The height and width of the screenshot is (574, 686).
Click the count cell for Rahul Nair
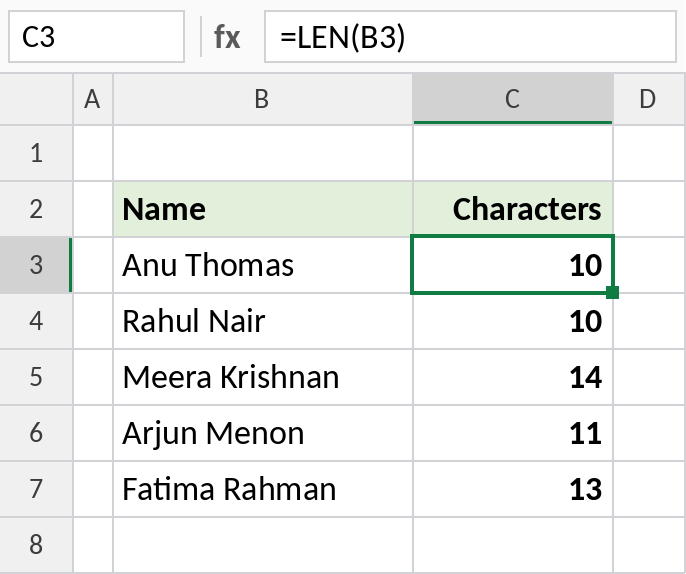(x=513, y=321)
